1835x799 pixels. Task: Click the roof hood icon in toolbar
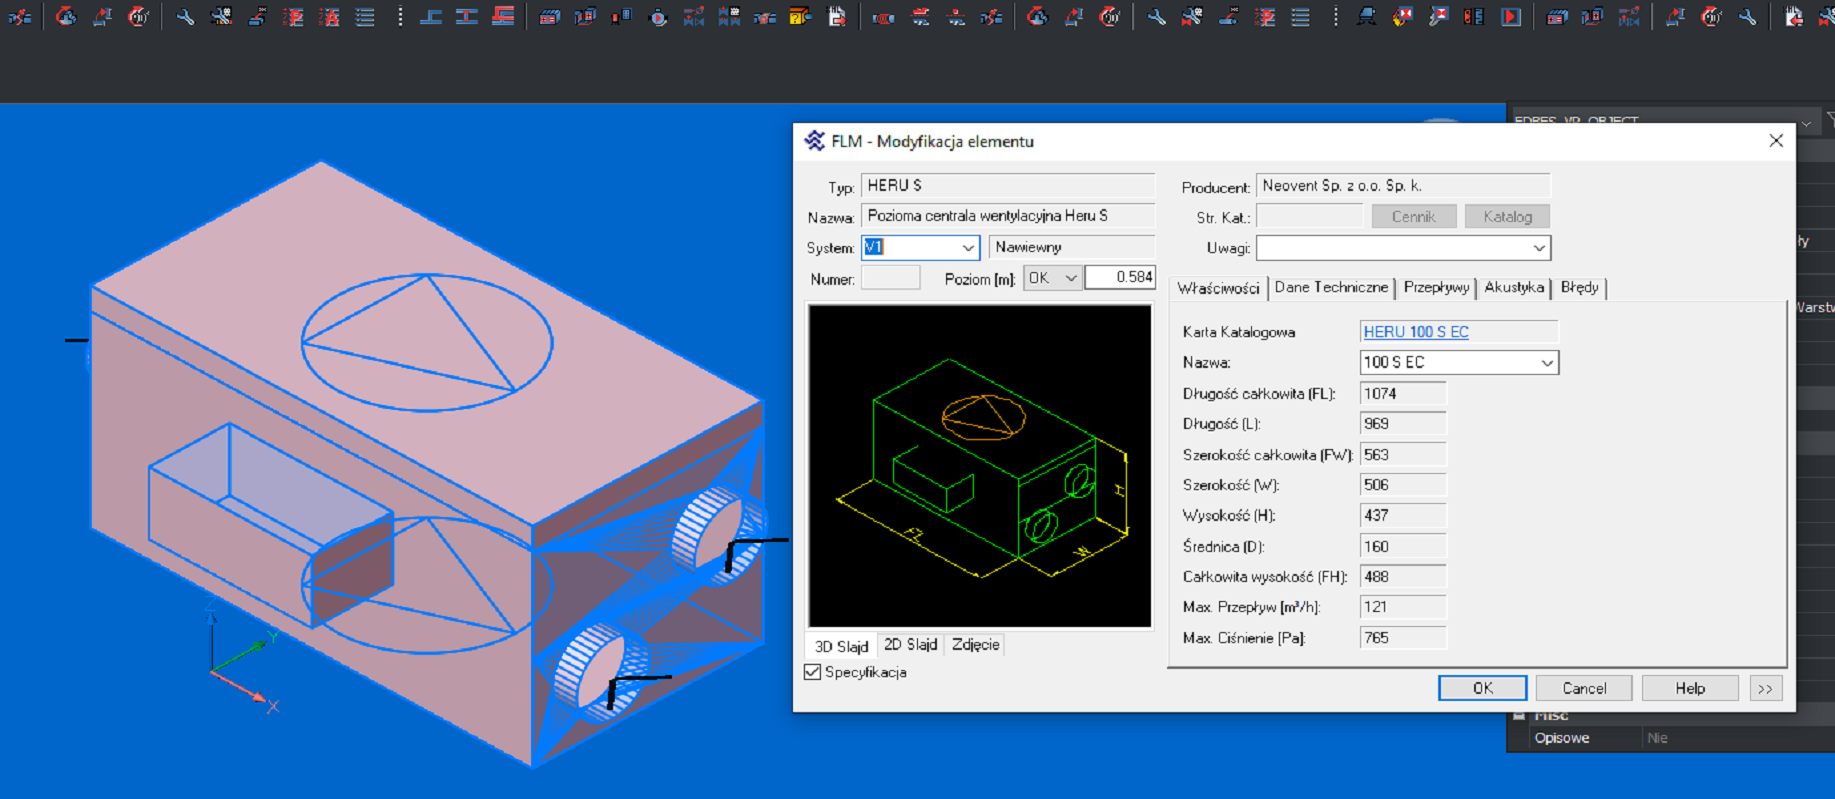pyautogui.click(x=1365, y=17)
